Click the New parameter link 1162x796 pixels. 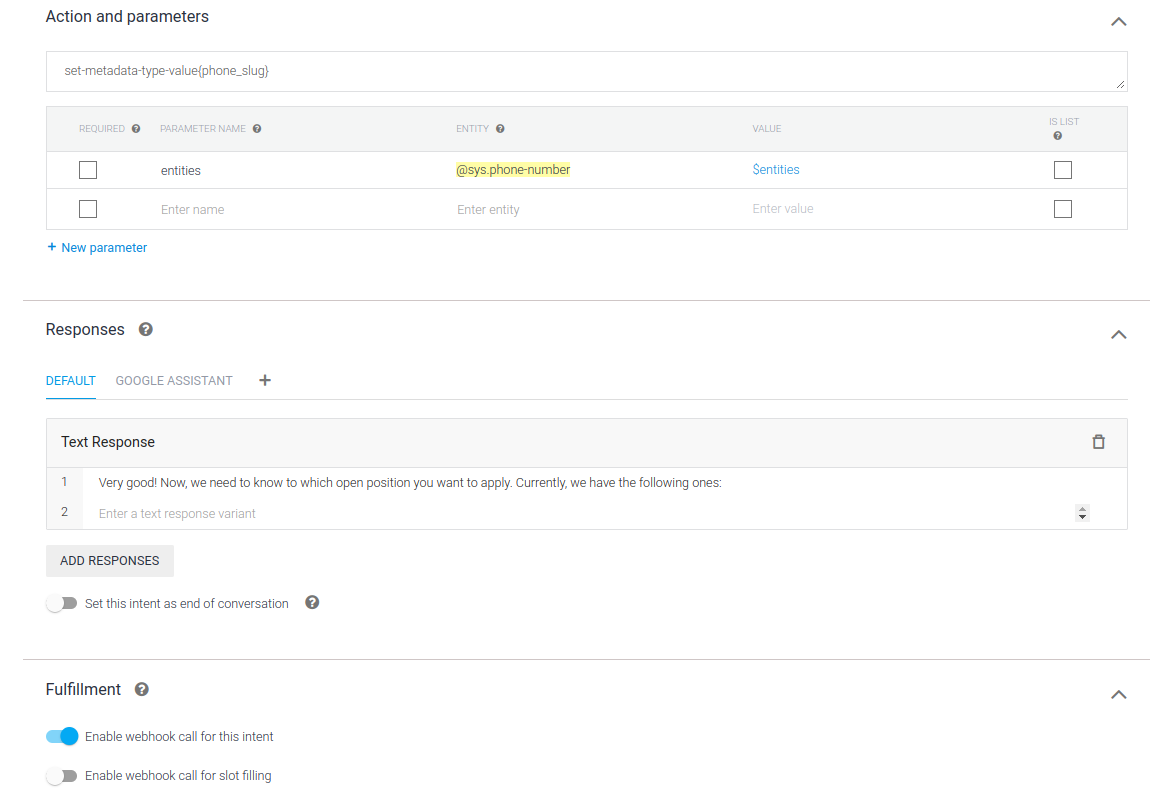pos(97,248)
